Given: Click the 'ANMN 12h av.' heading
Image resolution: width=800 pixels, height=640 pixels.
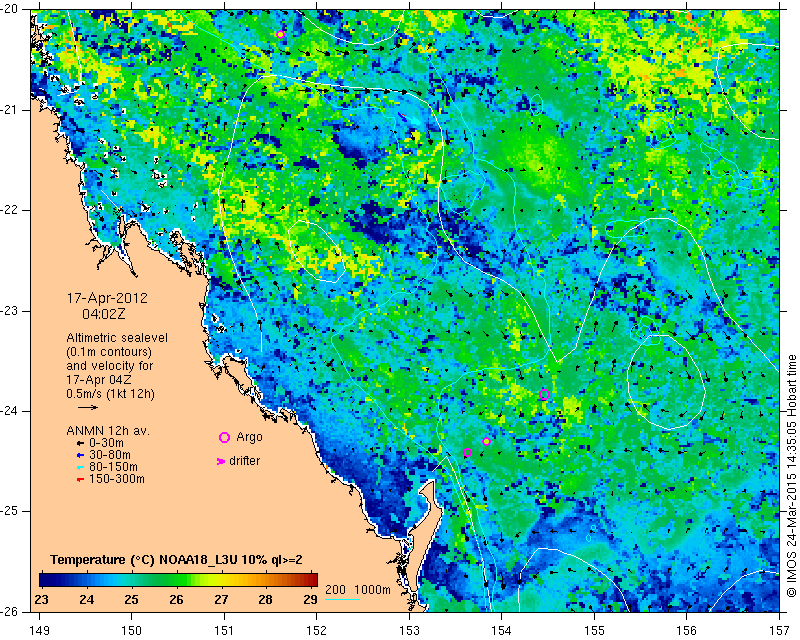Looking at the screenshot, I should [x=108, y=431].
